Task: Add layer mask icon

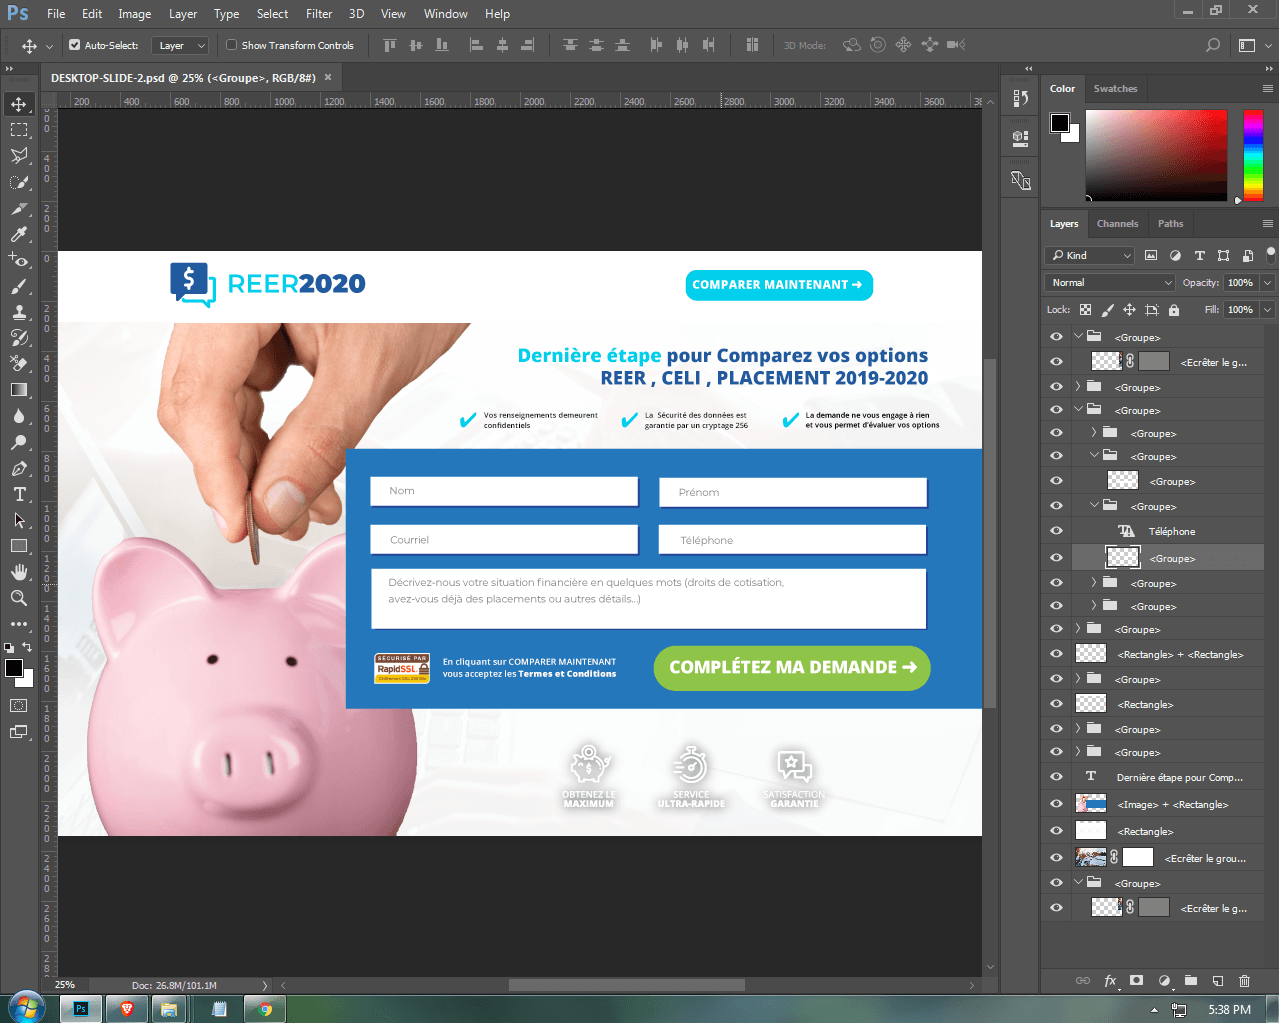Action: tap(1137, 981)
